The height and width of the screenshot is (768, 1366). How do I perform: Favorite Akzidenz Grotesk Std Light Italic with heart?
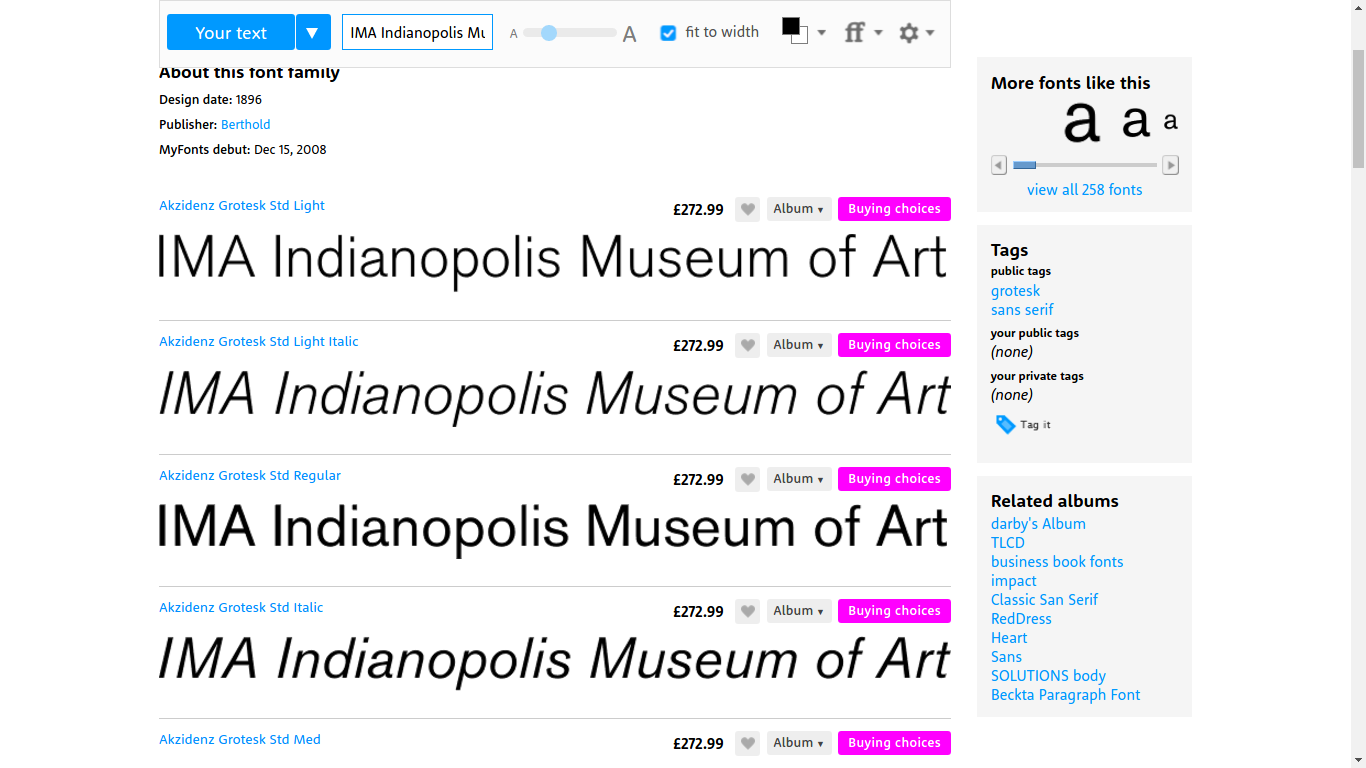[x=747, y=345]
